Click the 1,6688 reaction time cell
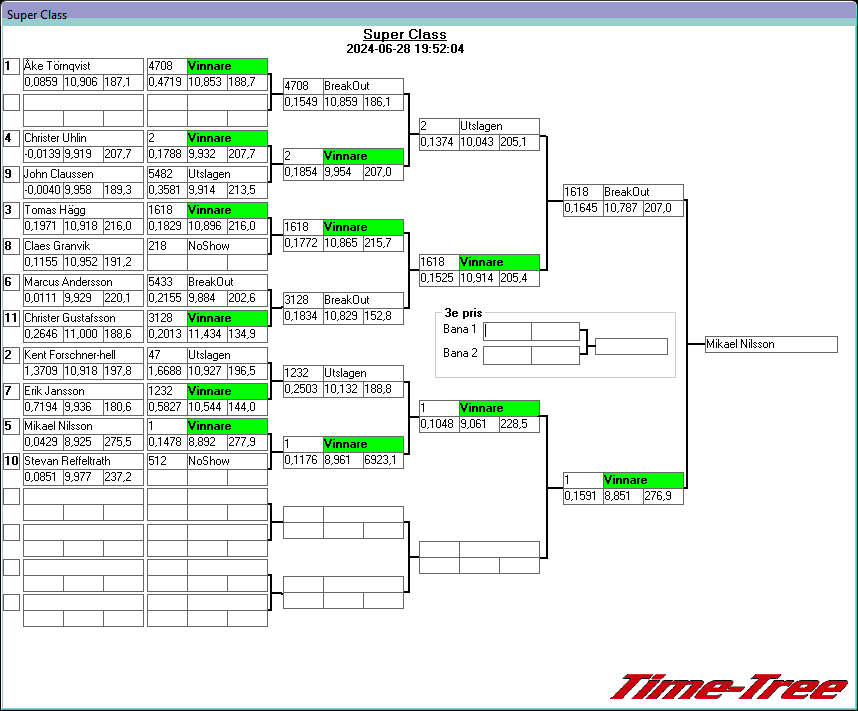Viewport: 858px width, 711px height. [167, 371]
